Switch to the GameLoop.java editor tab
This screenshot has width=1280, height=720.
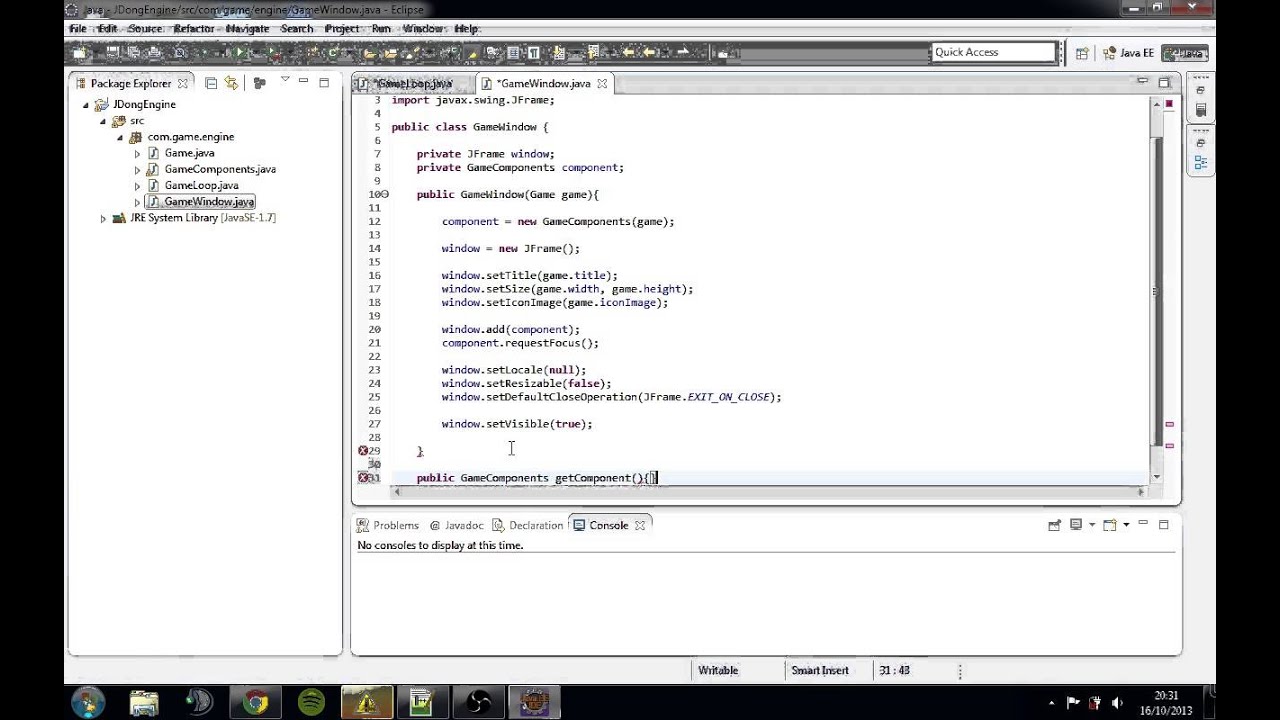(x=414, y=84)
